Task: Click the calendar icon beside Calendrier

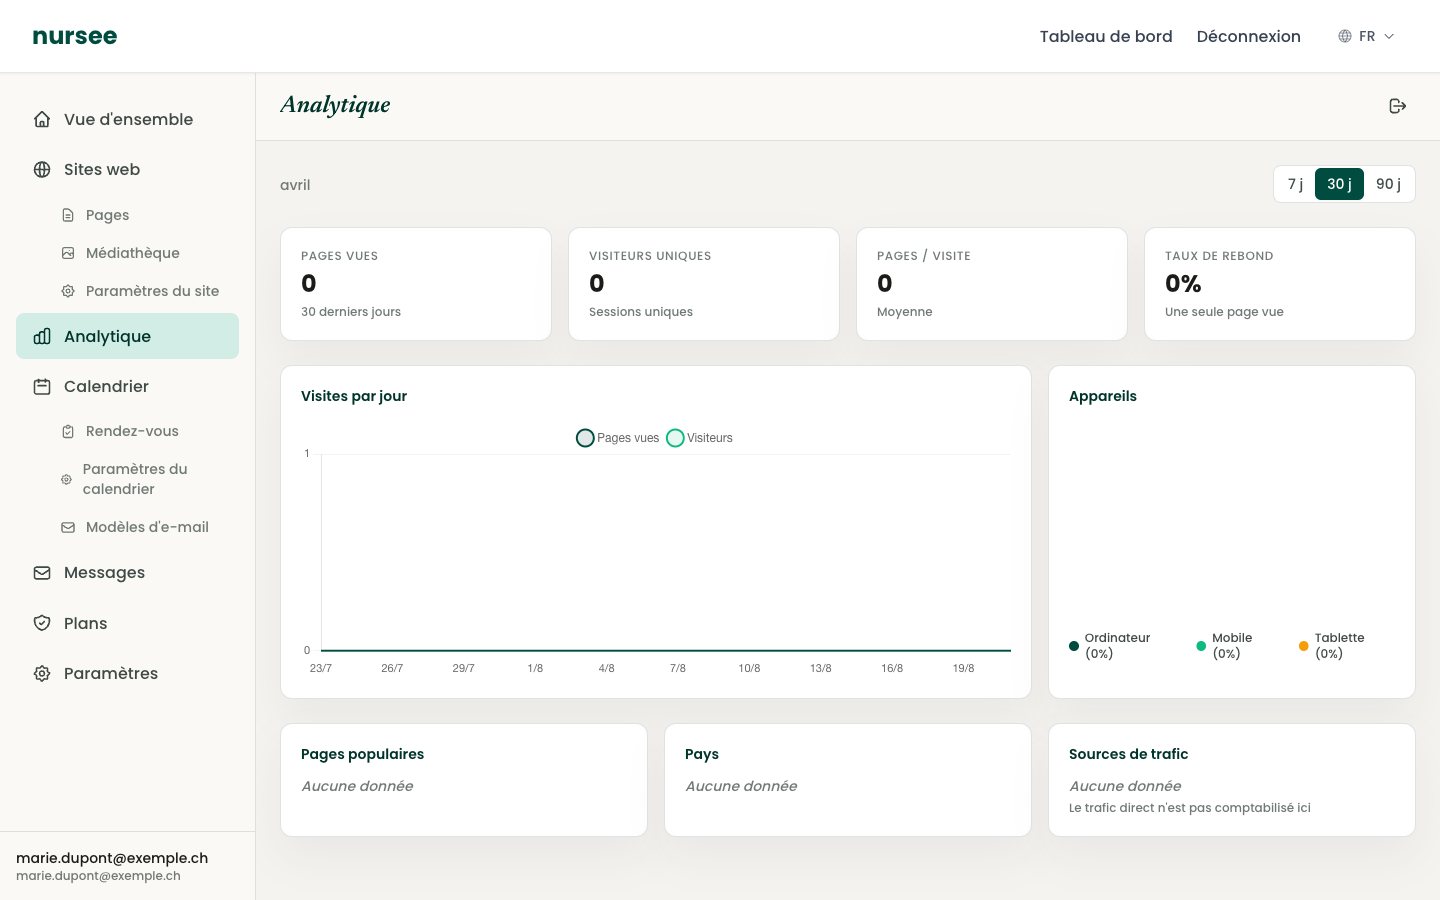Action: point(42,386)
